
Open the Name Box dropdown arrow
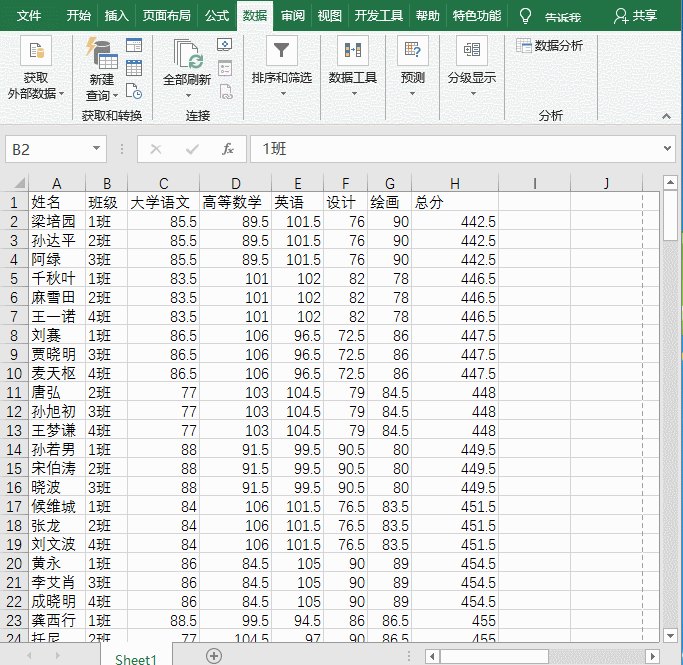click(x=97, y=149)
